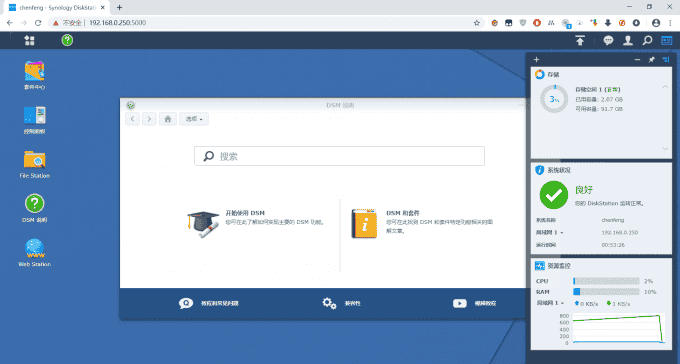Click the taskbar search magnifier icon
This screenshot has height=364, width=680.
pyautogui.click(x=647, y=40)
